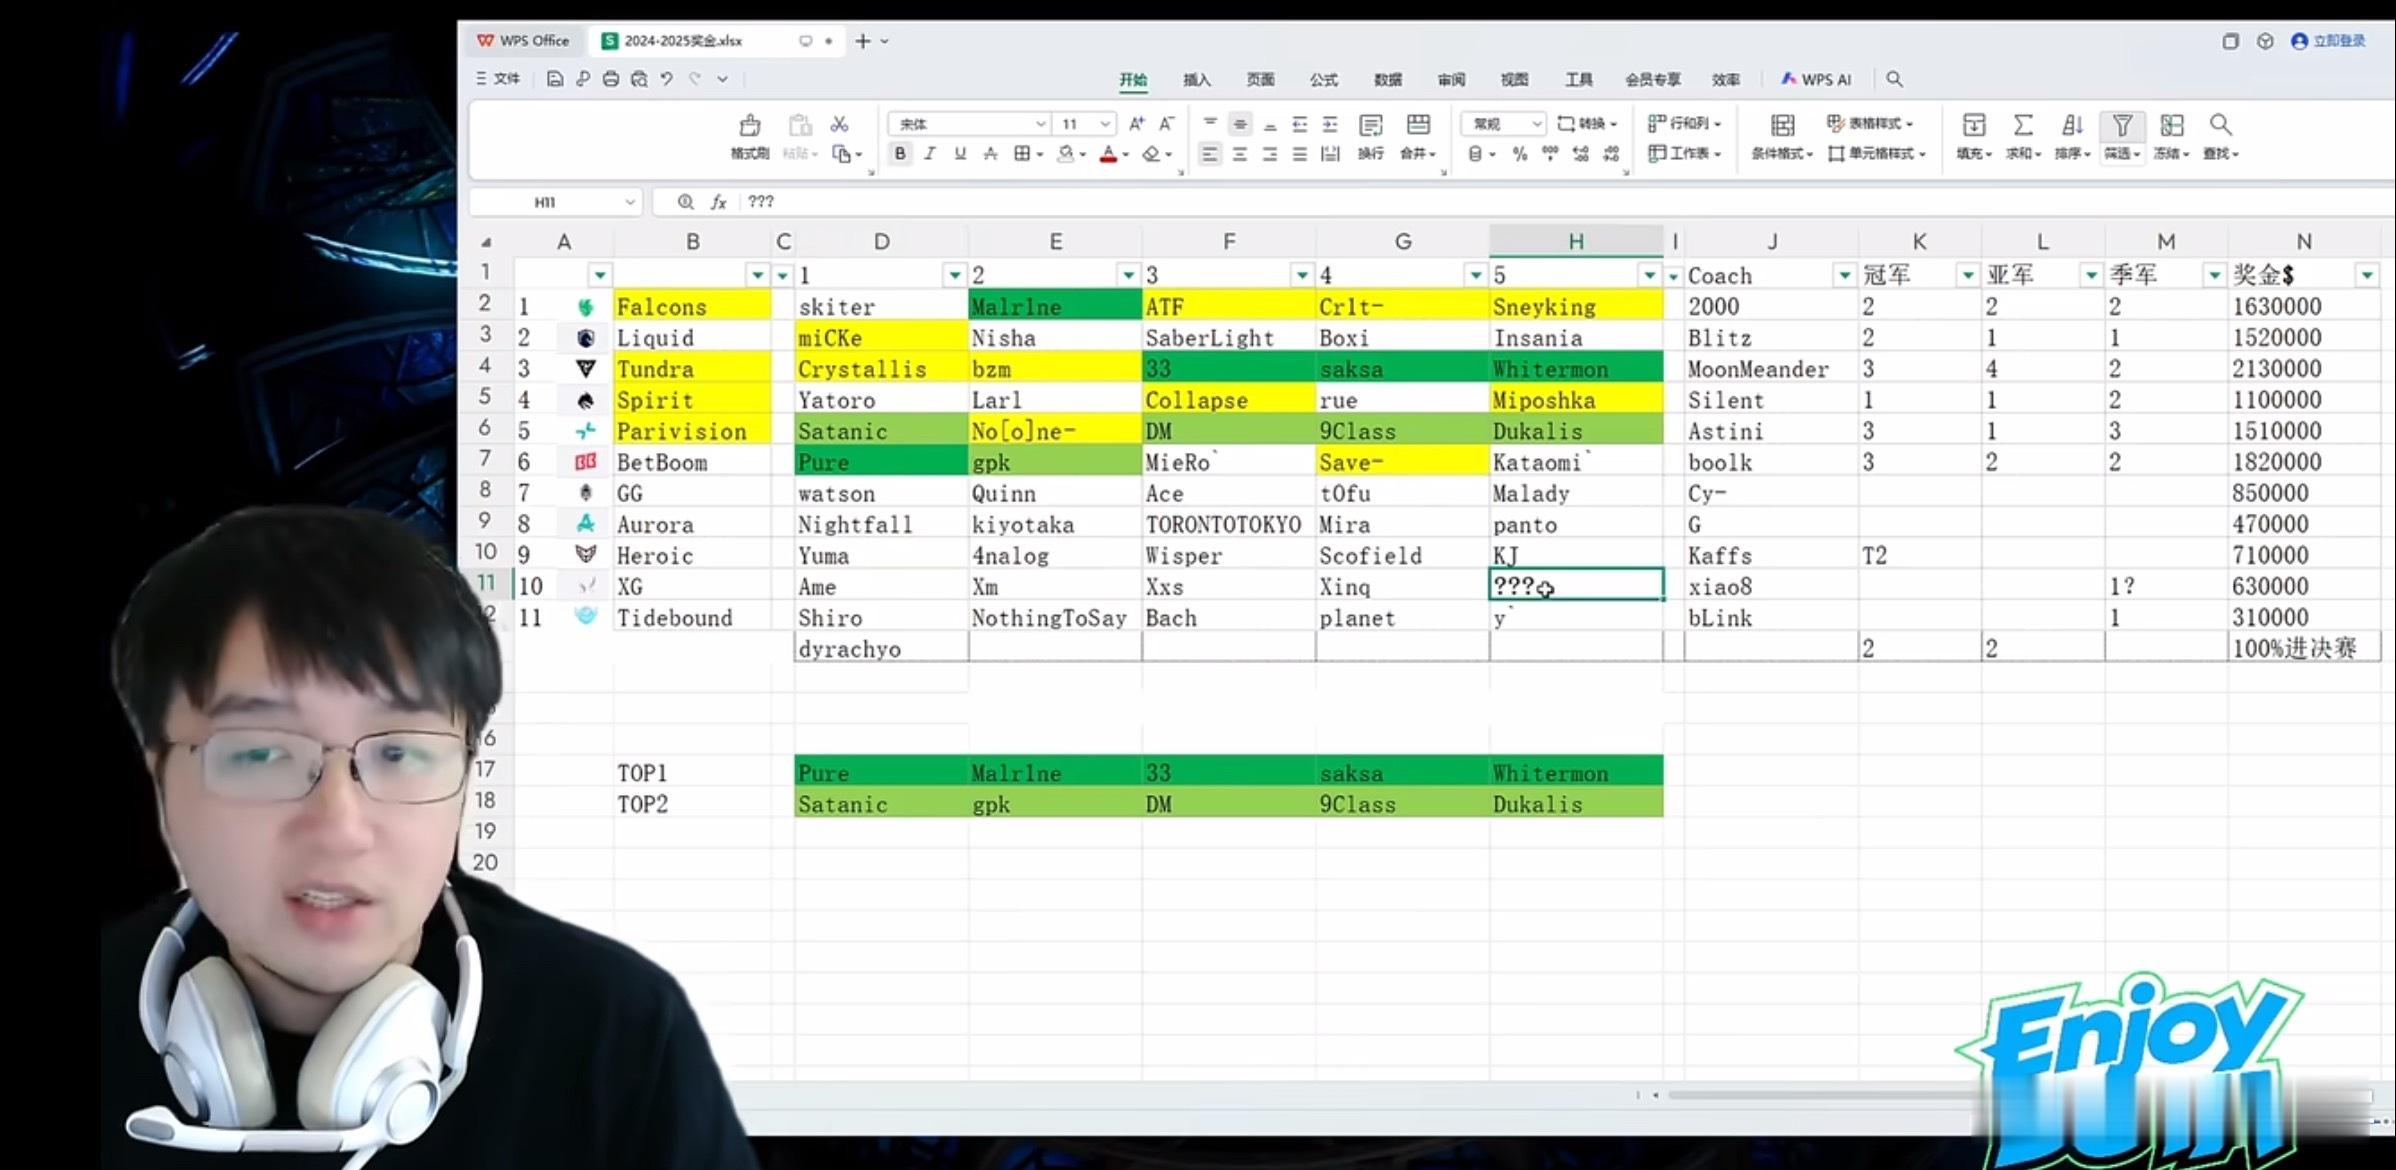Click the 立即登录 login button

point(2329,41)
